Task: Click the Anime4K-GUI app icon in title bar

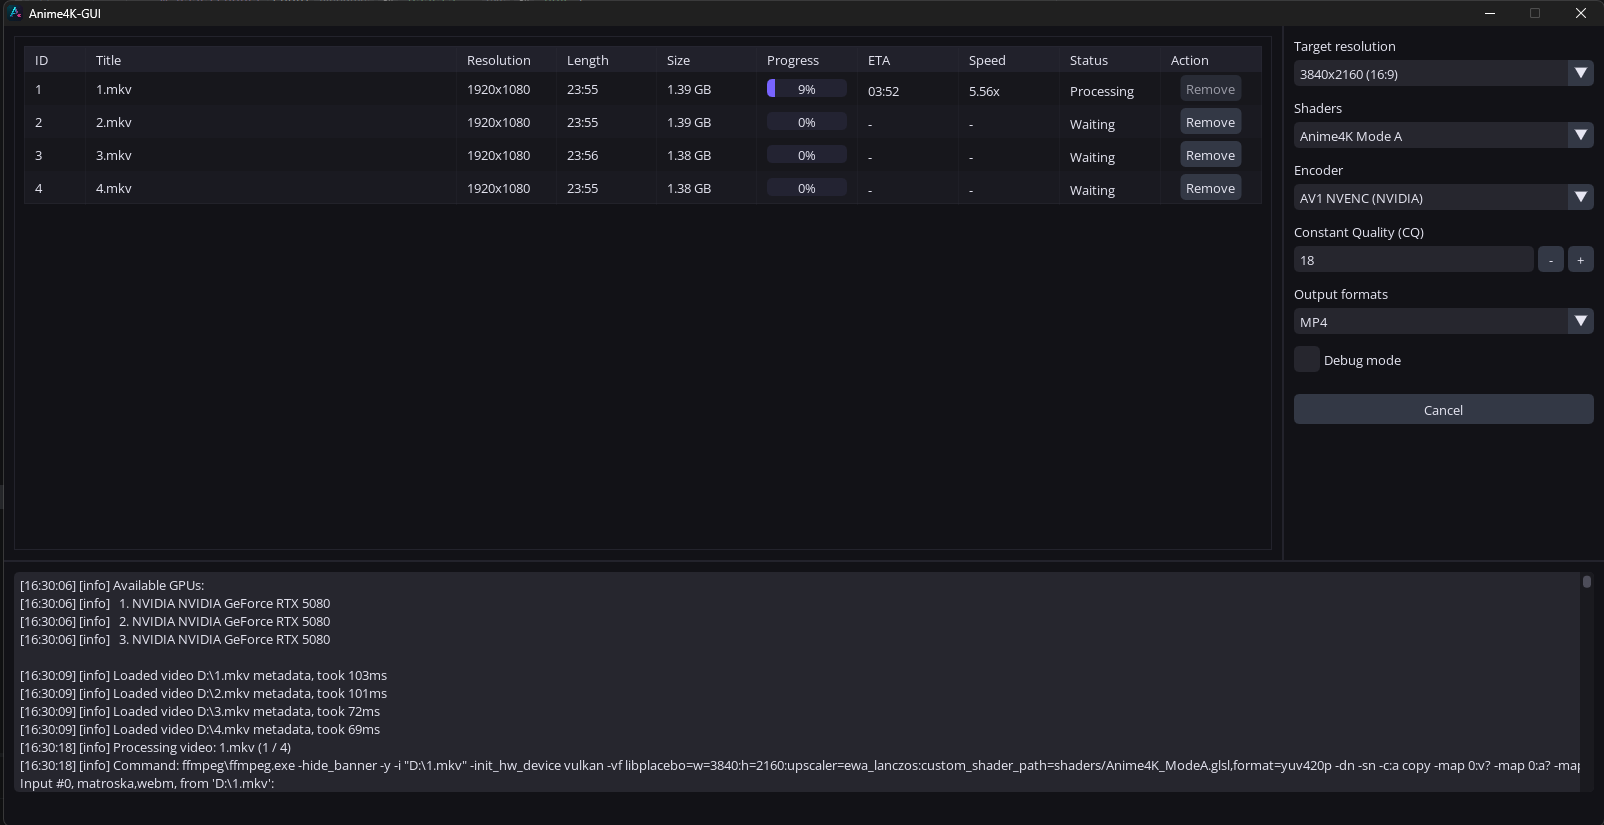Action: click(x=15, y=13)
